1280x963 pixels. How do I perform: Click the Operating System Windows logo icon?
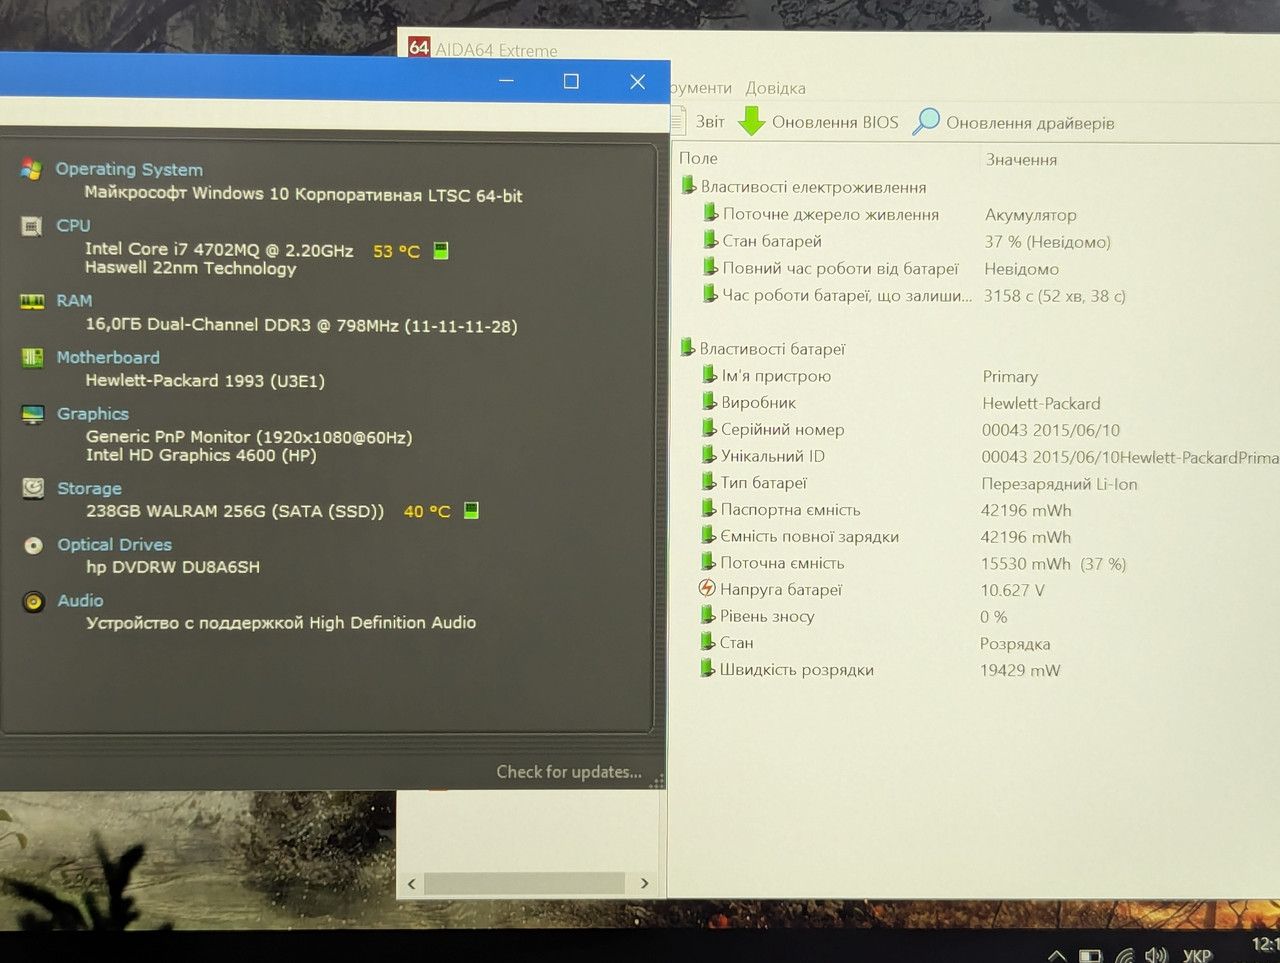point(31,169)
